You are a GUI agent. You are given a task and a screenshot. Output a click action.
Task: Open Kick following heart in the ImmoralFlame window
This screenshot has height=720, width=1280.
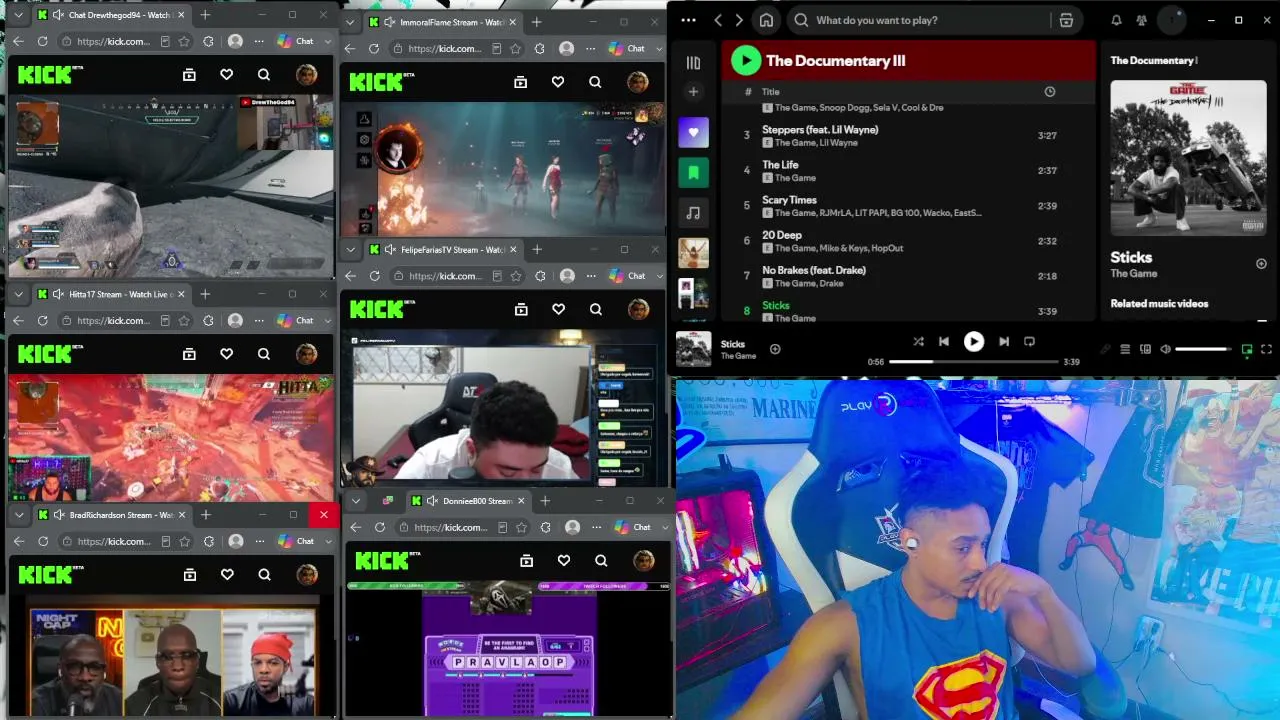(x=558, y=82)
